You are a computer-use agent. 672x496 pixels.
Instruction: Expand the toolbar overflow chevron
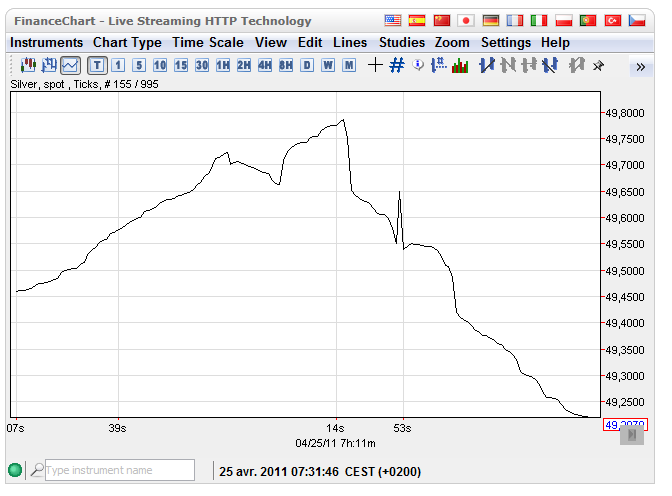(x=640, y=67)
